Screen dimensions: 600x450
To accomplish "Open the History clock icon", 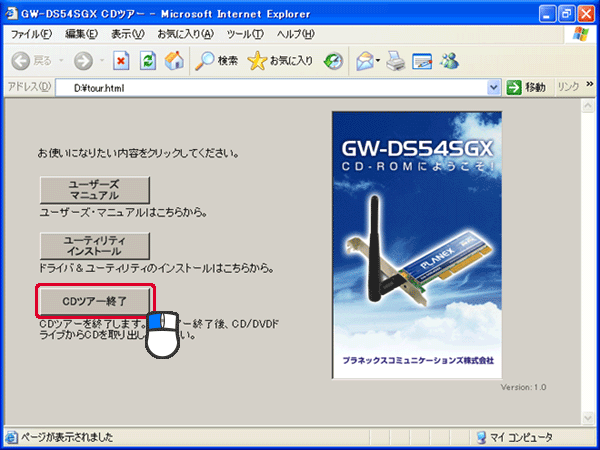I will click(x=333, y=60).
